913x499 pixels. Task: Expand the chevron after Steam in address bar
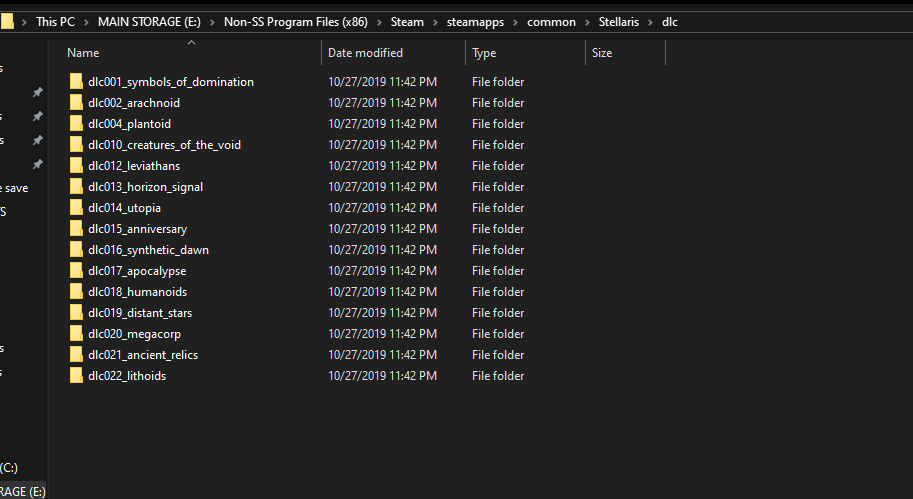click(x=435, y=22)
